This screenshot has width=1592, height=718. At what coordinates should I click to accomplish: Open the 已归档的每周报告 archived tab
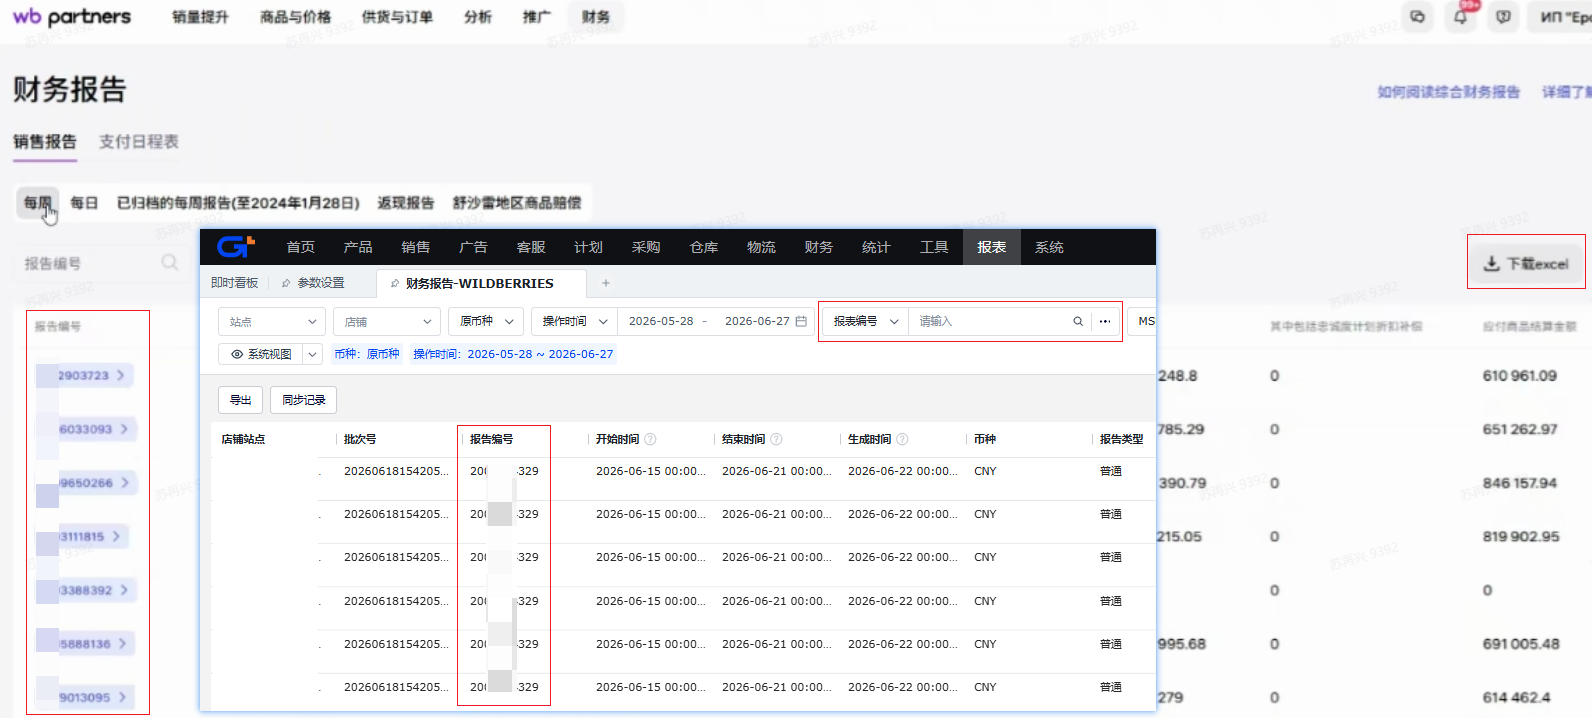tap(238, 203)
